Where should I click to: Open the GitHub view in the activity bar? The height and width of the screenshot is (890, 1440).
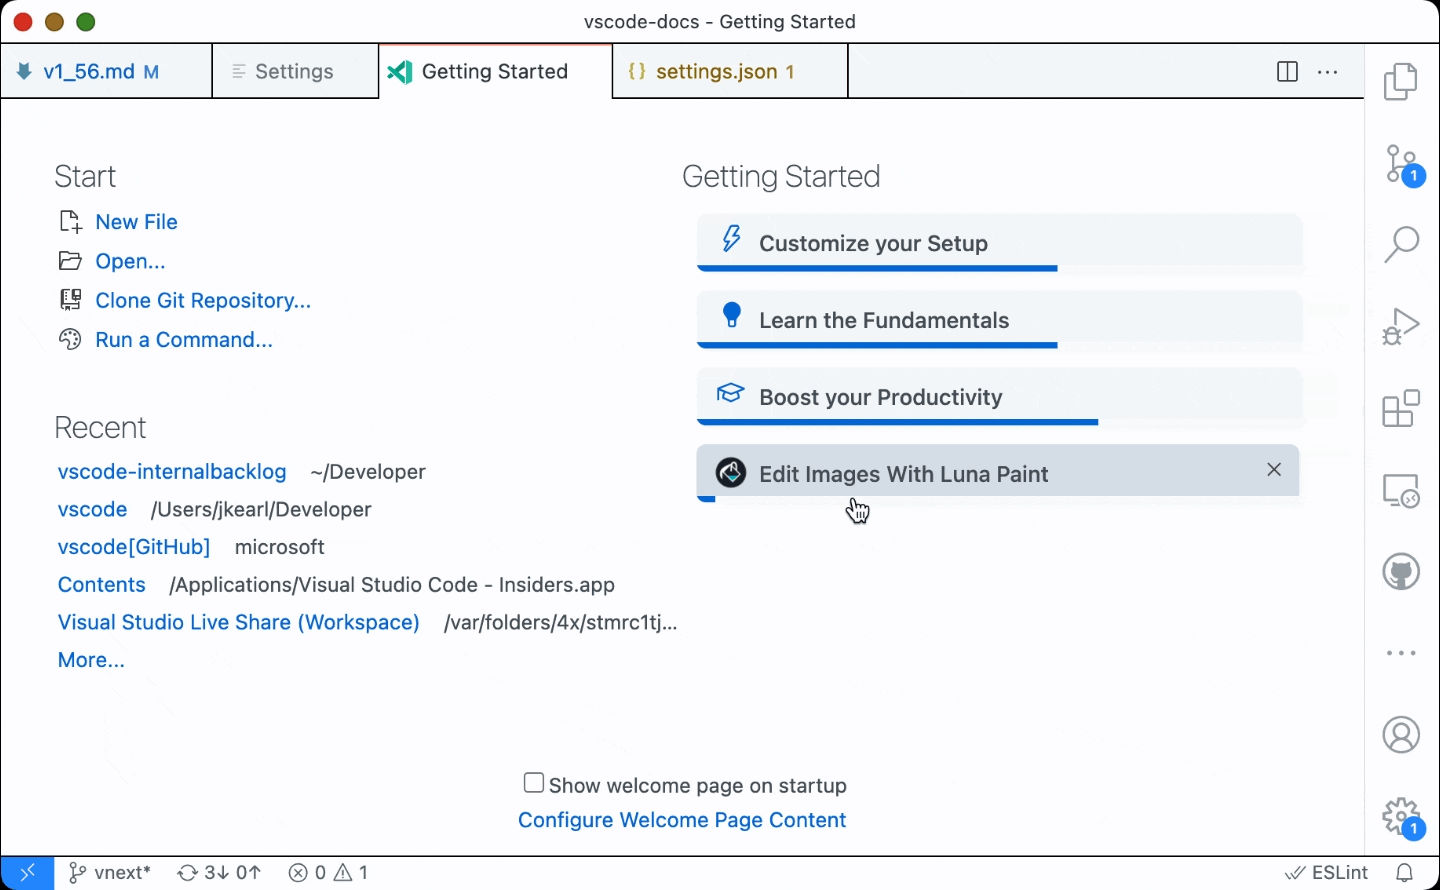tap(1401, 571)
